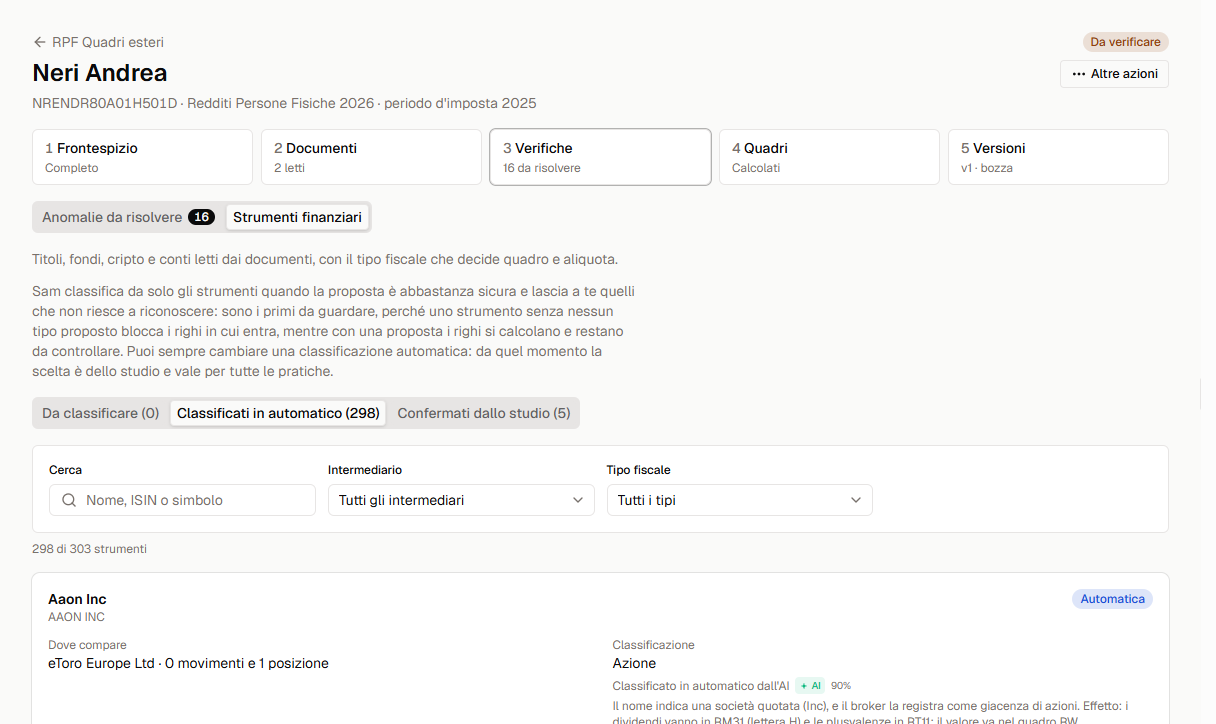
Task: Show Da classificare (0) instruments
Action: 100,413
